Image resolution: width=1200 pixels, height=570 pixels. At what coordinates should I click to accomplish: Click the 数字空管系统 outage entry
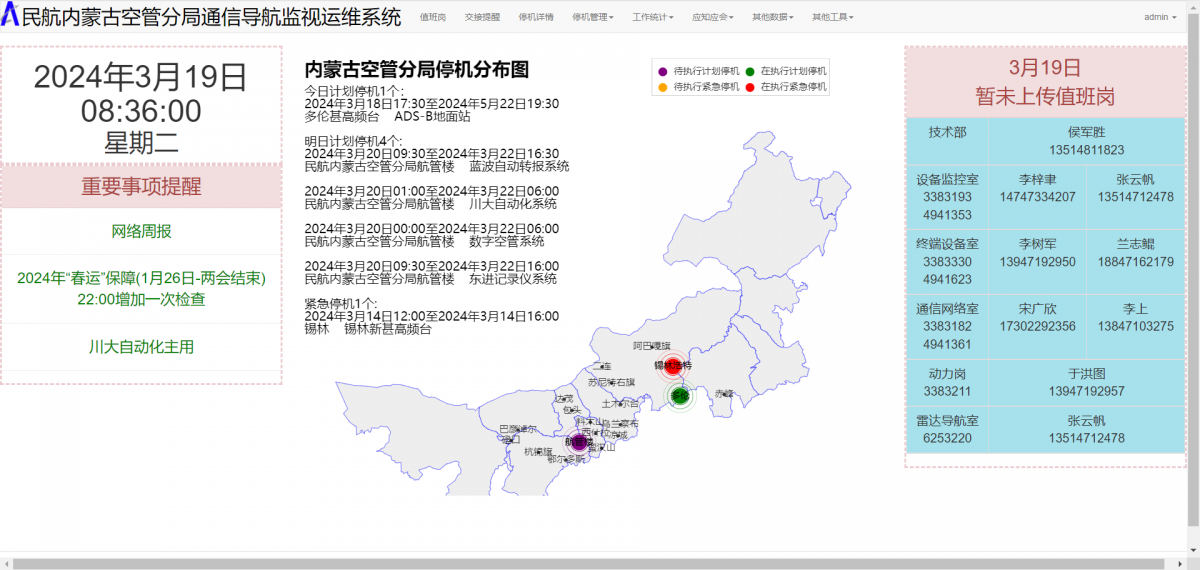[424, 241]
